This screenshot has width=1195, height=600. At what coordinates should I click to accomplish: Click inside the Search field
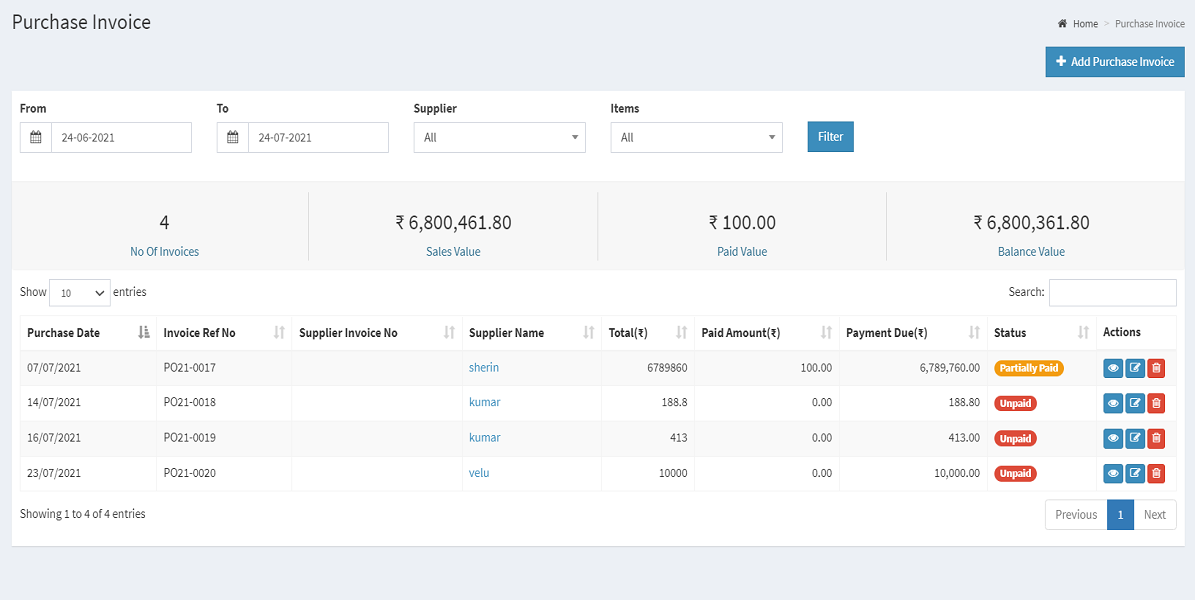click(1112, 292)
